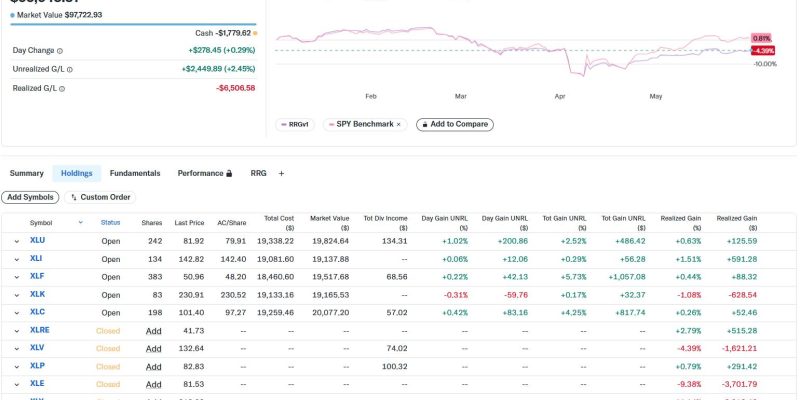The image size is (800, 400).
Task: Sort by the Total Cost column header
Action: (279, 223)
